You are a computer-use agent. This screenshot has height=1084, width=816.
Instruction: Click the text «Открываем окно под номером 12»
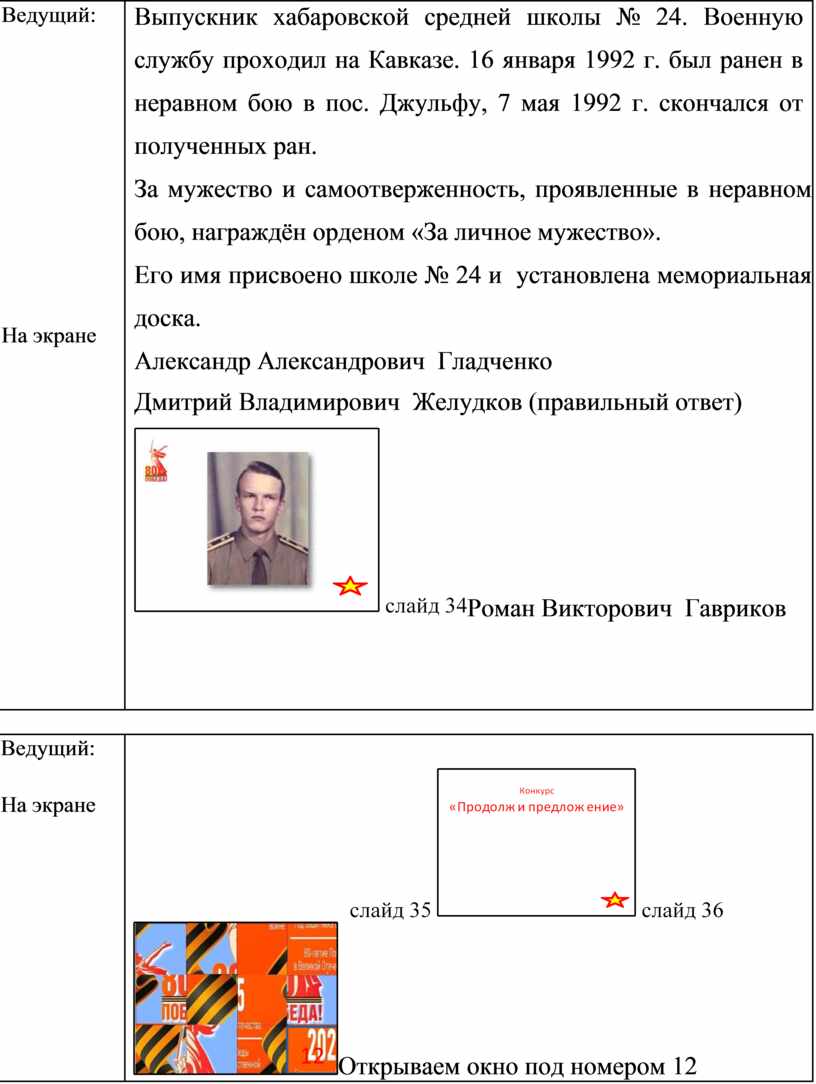tap(518, 1066)
